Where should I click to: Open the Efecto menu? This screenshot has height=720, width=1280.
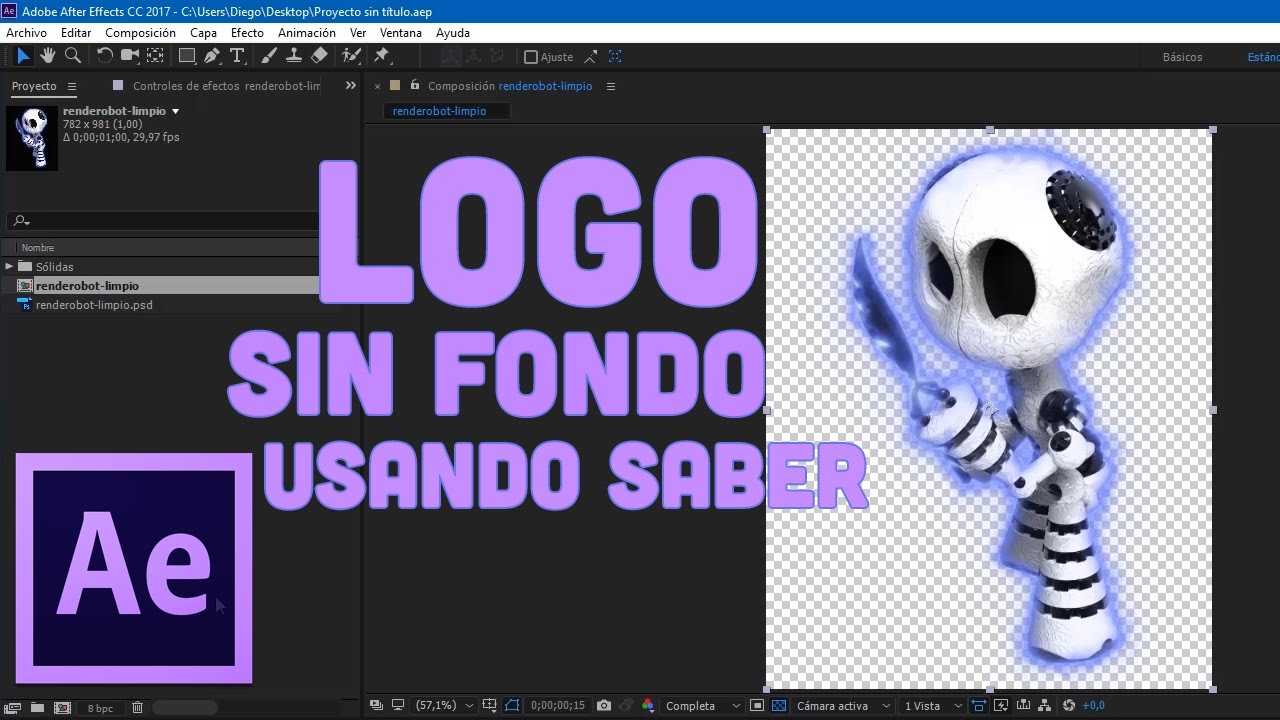pos(247,33)
